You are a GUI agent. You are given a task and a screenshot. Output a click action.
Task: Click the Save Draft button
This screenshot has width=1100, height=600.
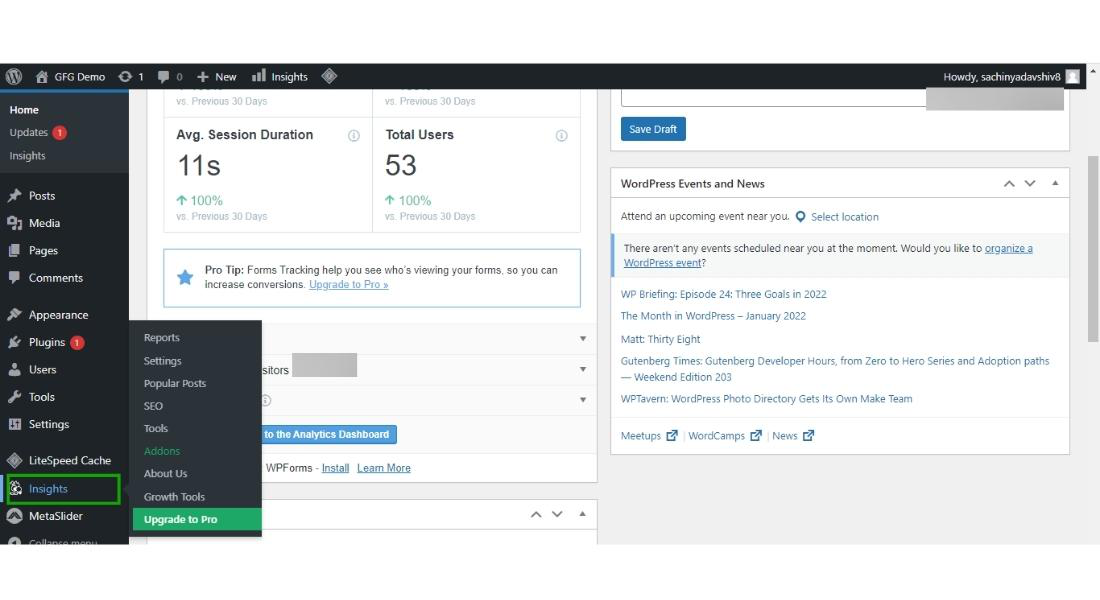[653, 129]
